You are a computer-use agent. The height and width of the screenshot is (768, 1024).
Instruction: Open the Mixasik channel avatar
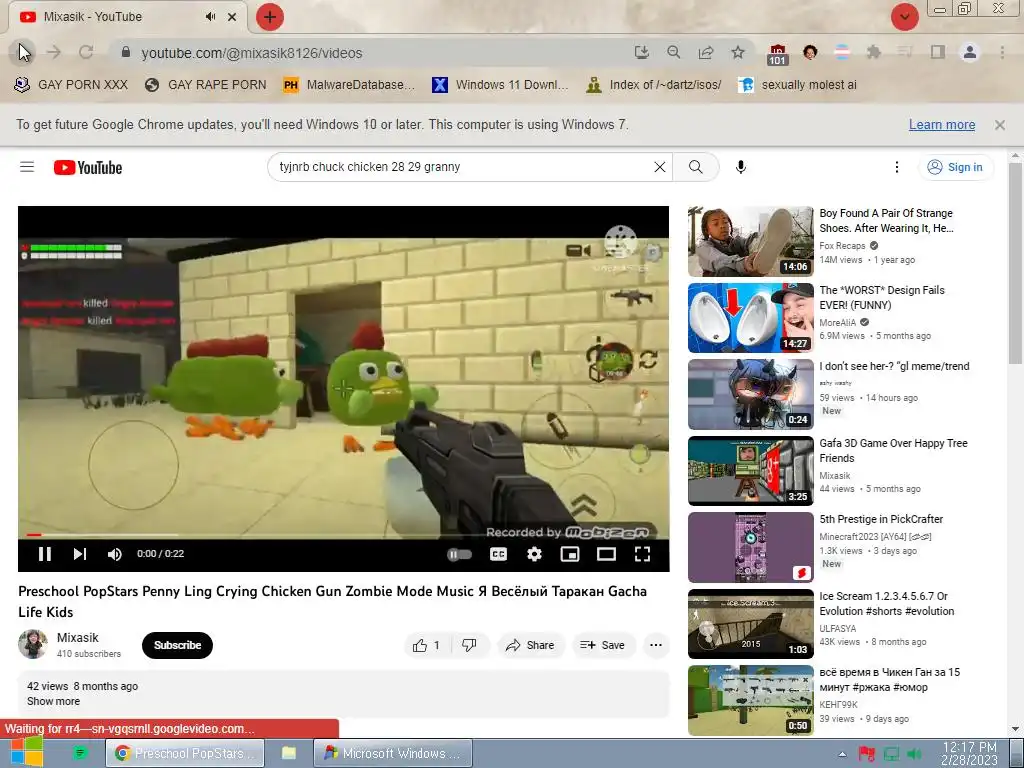click(33, 644)
